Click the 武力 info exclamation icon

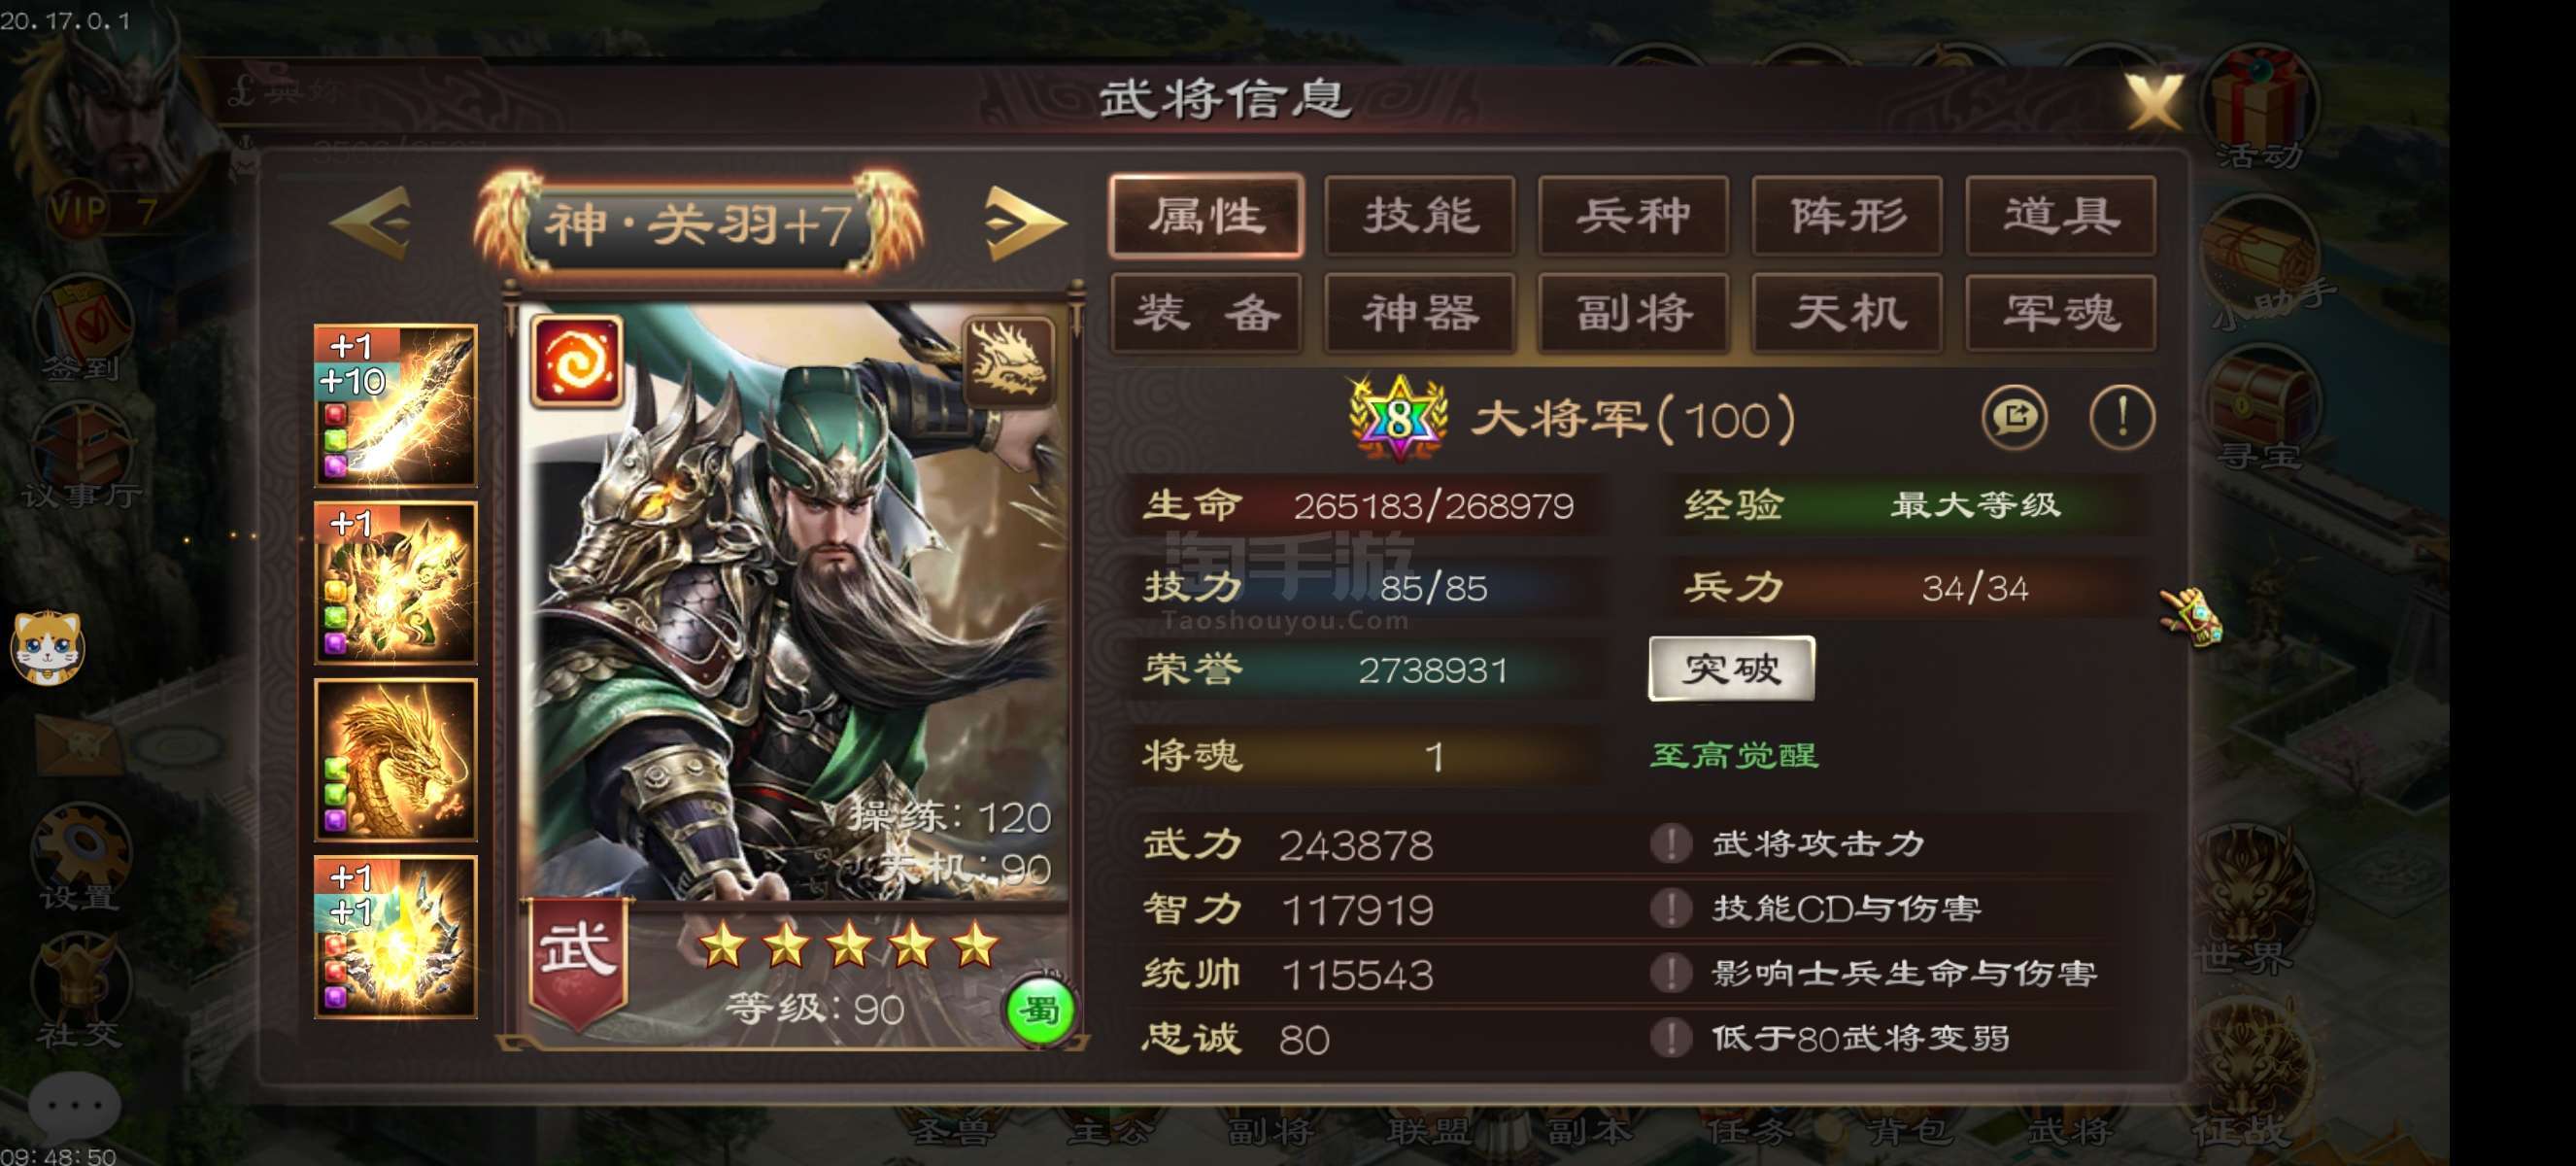point(1670,843)
